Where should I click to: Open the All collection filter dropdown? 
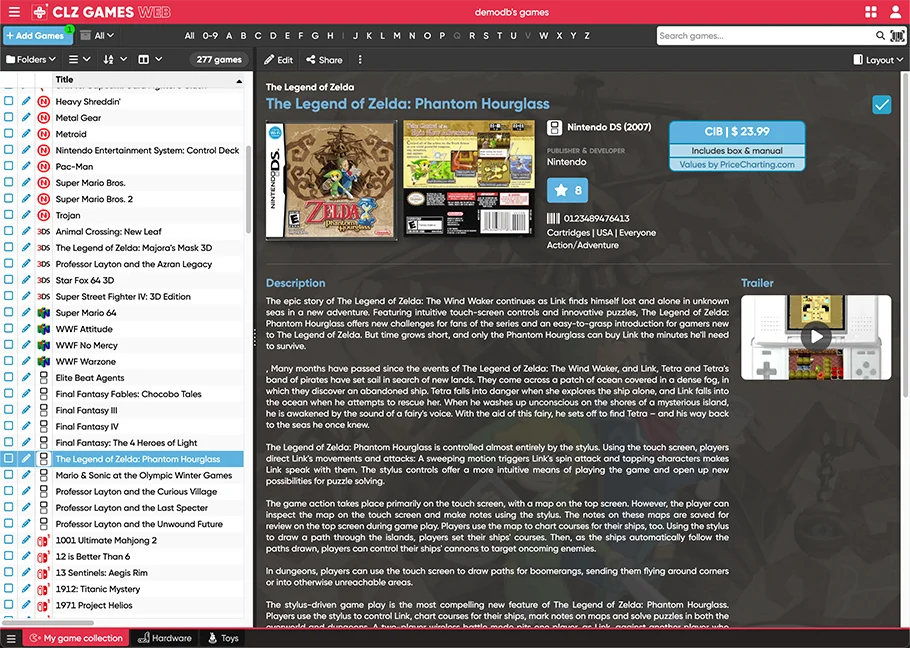click(98, 35)
